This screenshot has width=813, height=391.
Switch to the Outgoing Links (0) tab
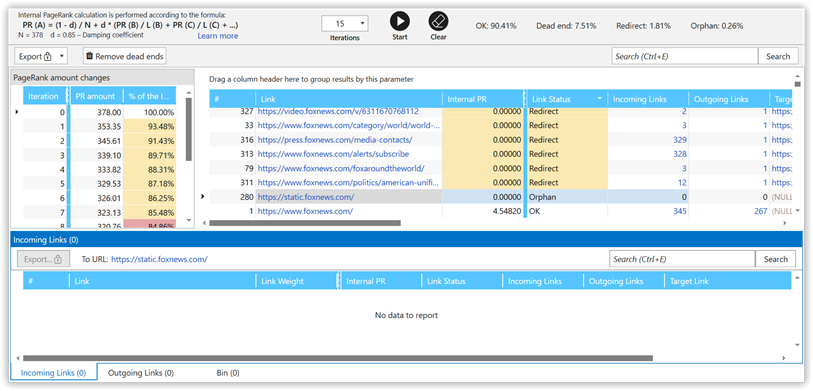141,373
